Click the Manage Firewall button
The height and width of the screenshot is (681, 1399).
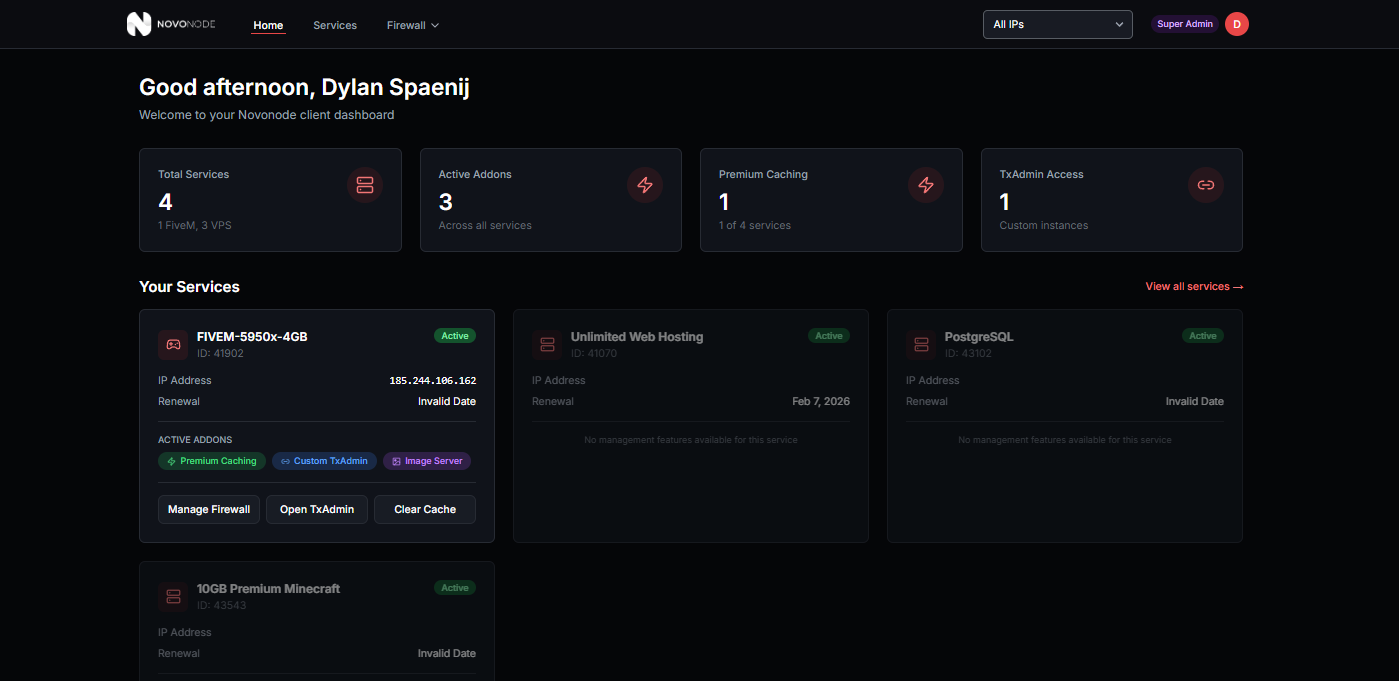coord(209,509)
